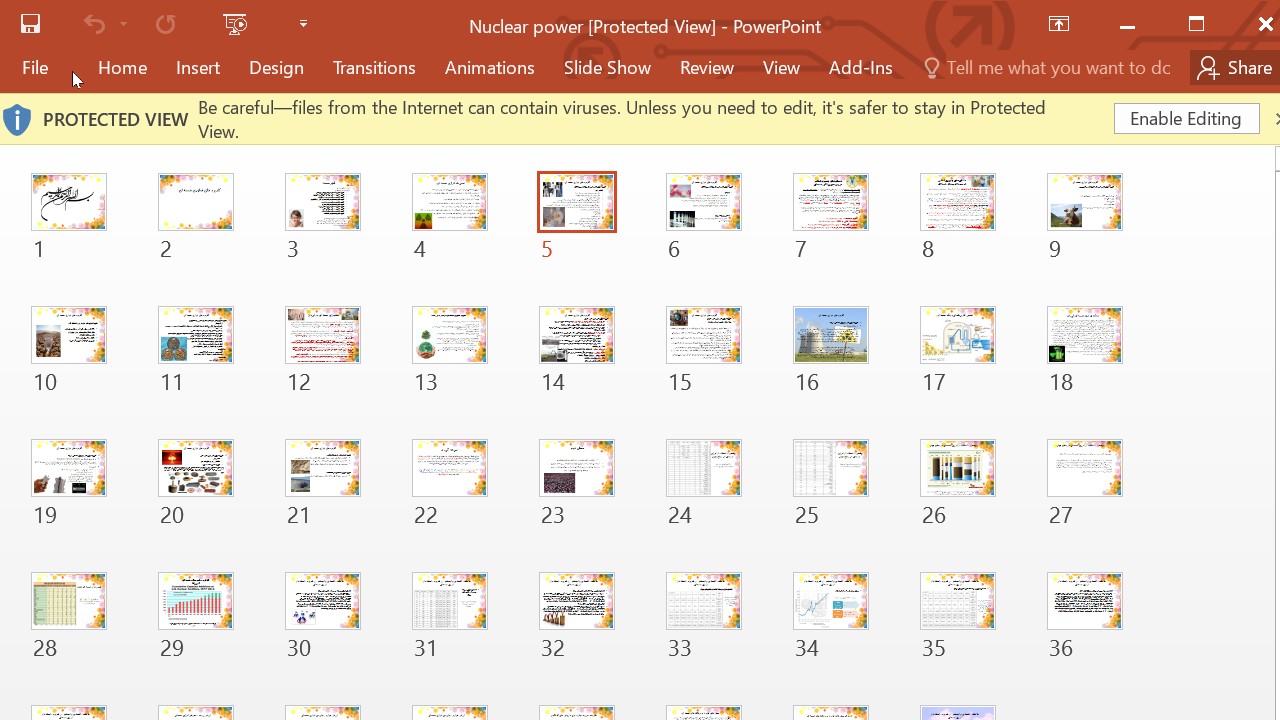This screenshot has height=720, width=1280.
Task: Select slide 2 thumbnail
Action: [196, 202]
